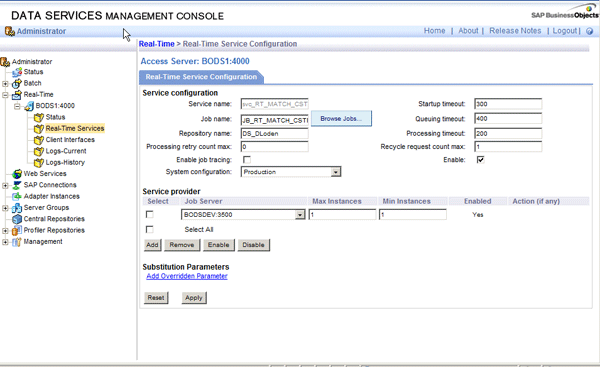Uncheck the Enable checkbox
Screen dimensions: 600x367
point(480,160)
